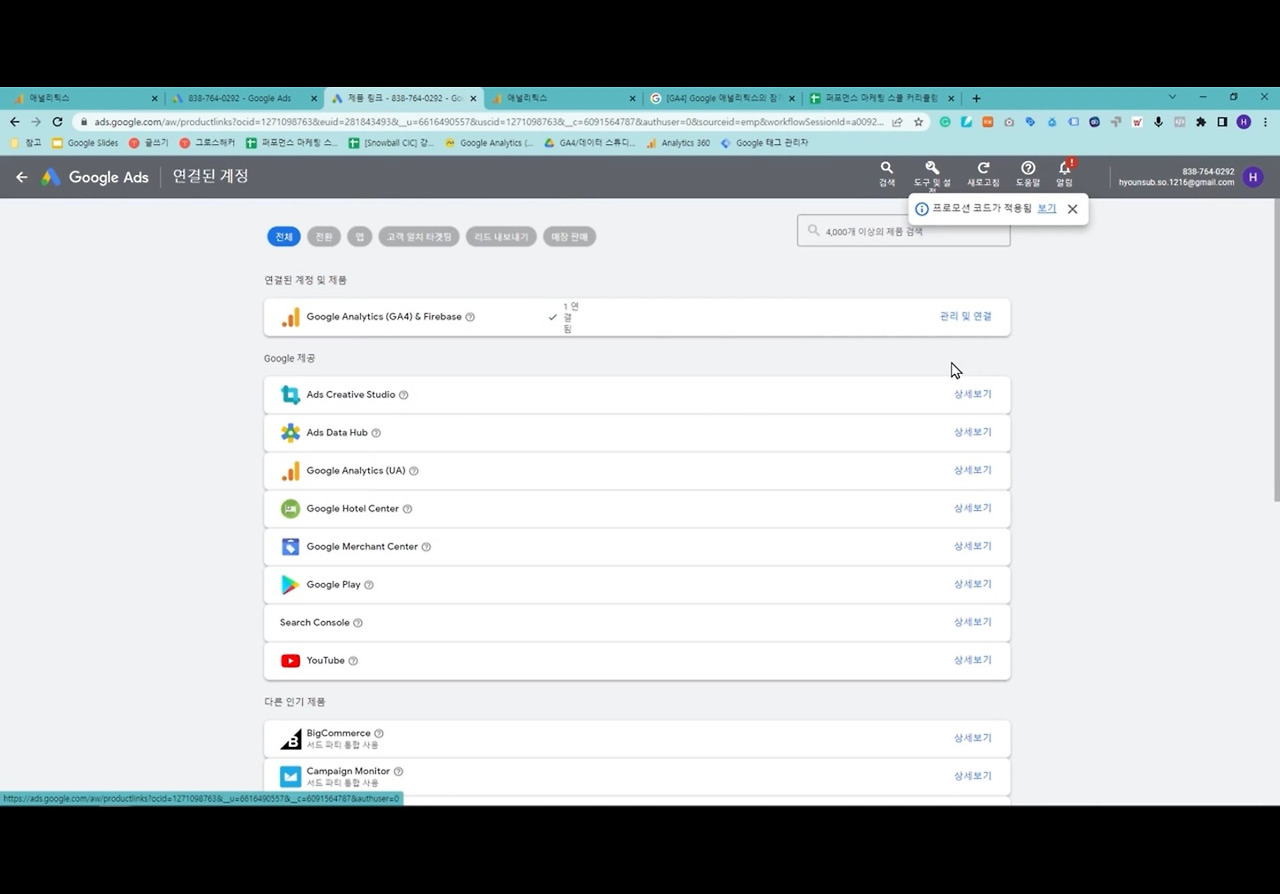Click the page vertical scrollbar

tap(1275, 350)
